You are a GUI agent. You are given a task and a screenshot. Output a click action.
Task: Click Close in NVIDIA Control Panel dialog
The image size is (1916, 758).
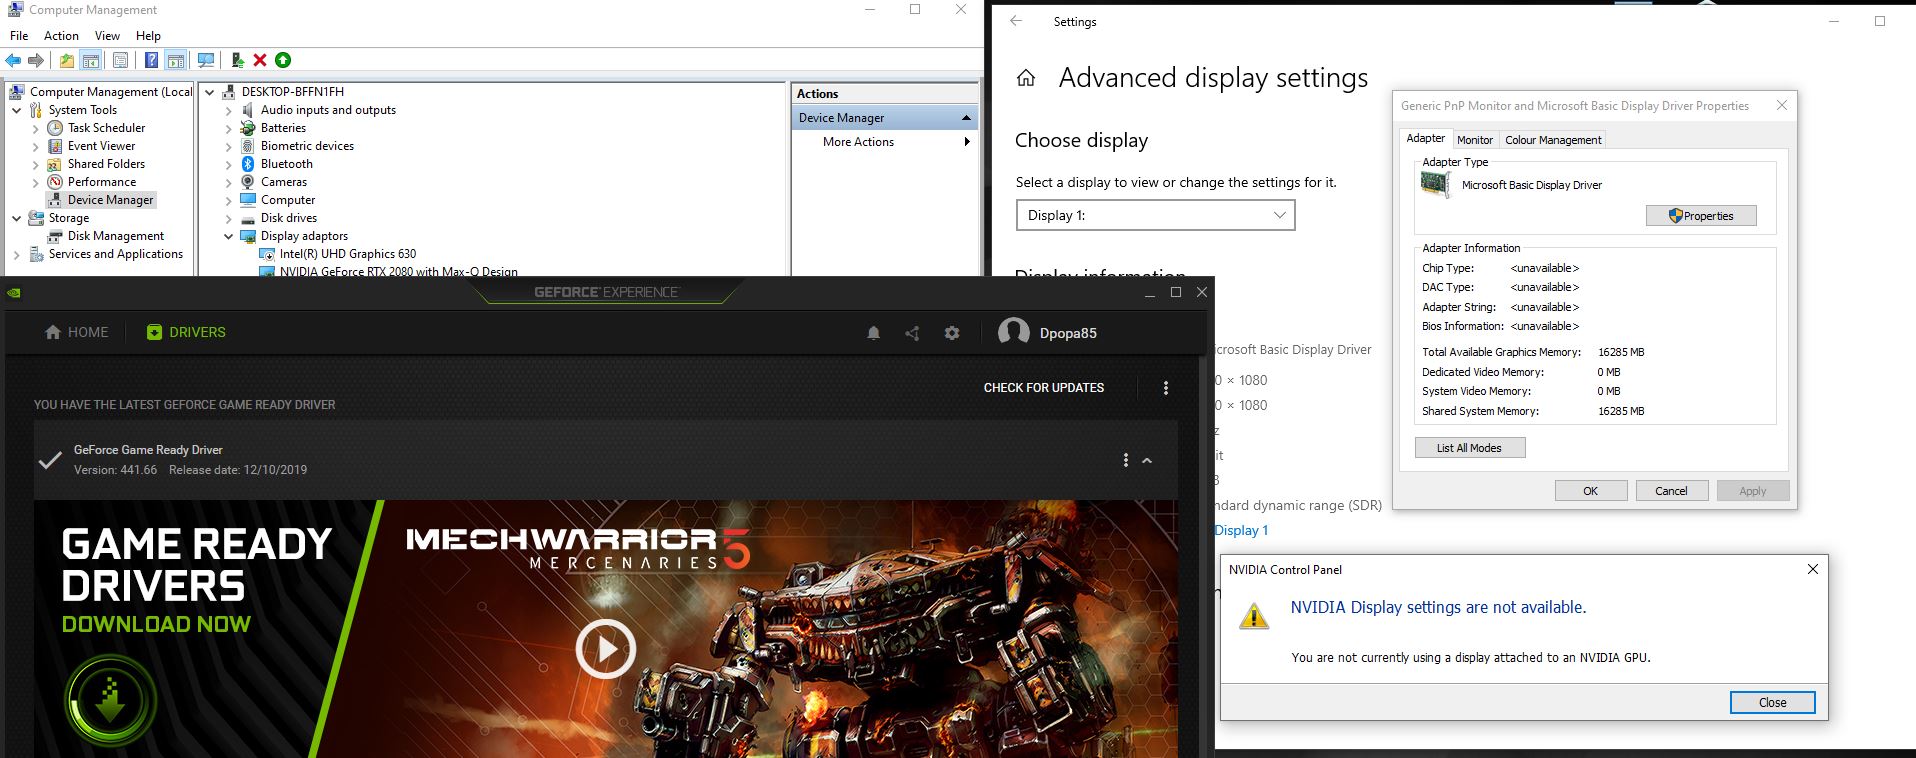pos(1772,703)
